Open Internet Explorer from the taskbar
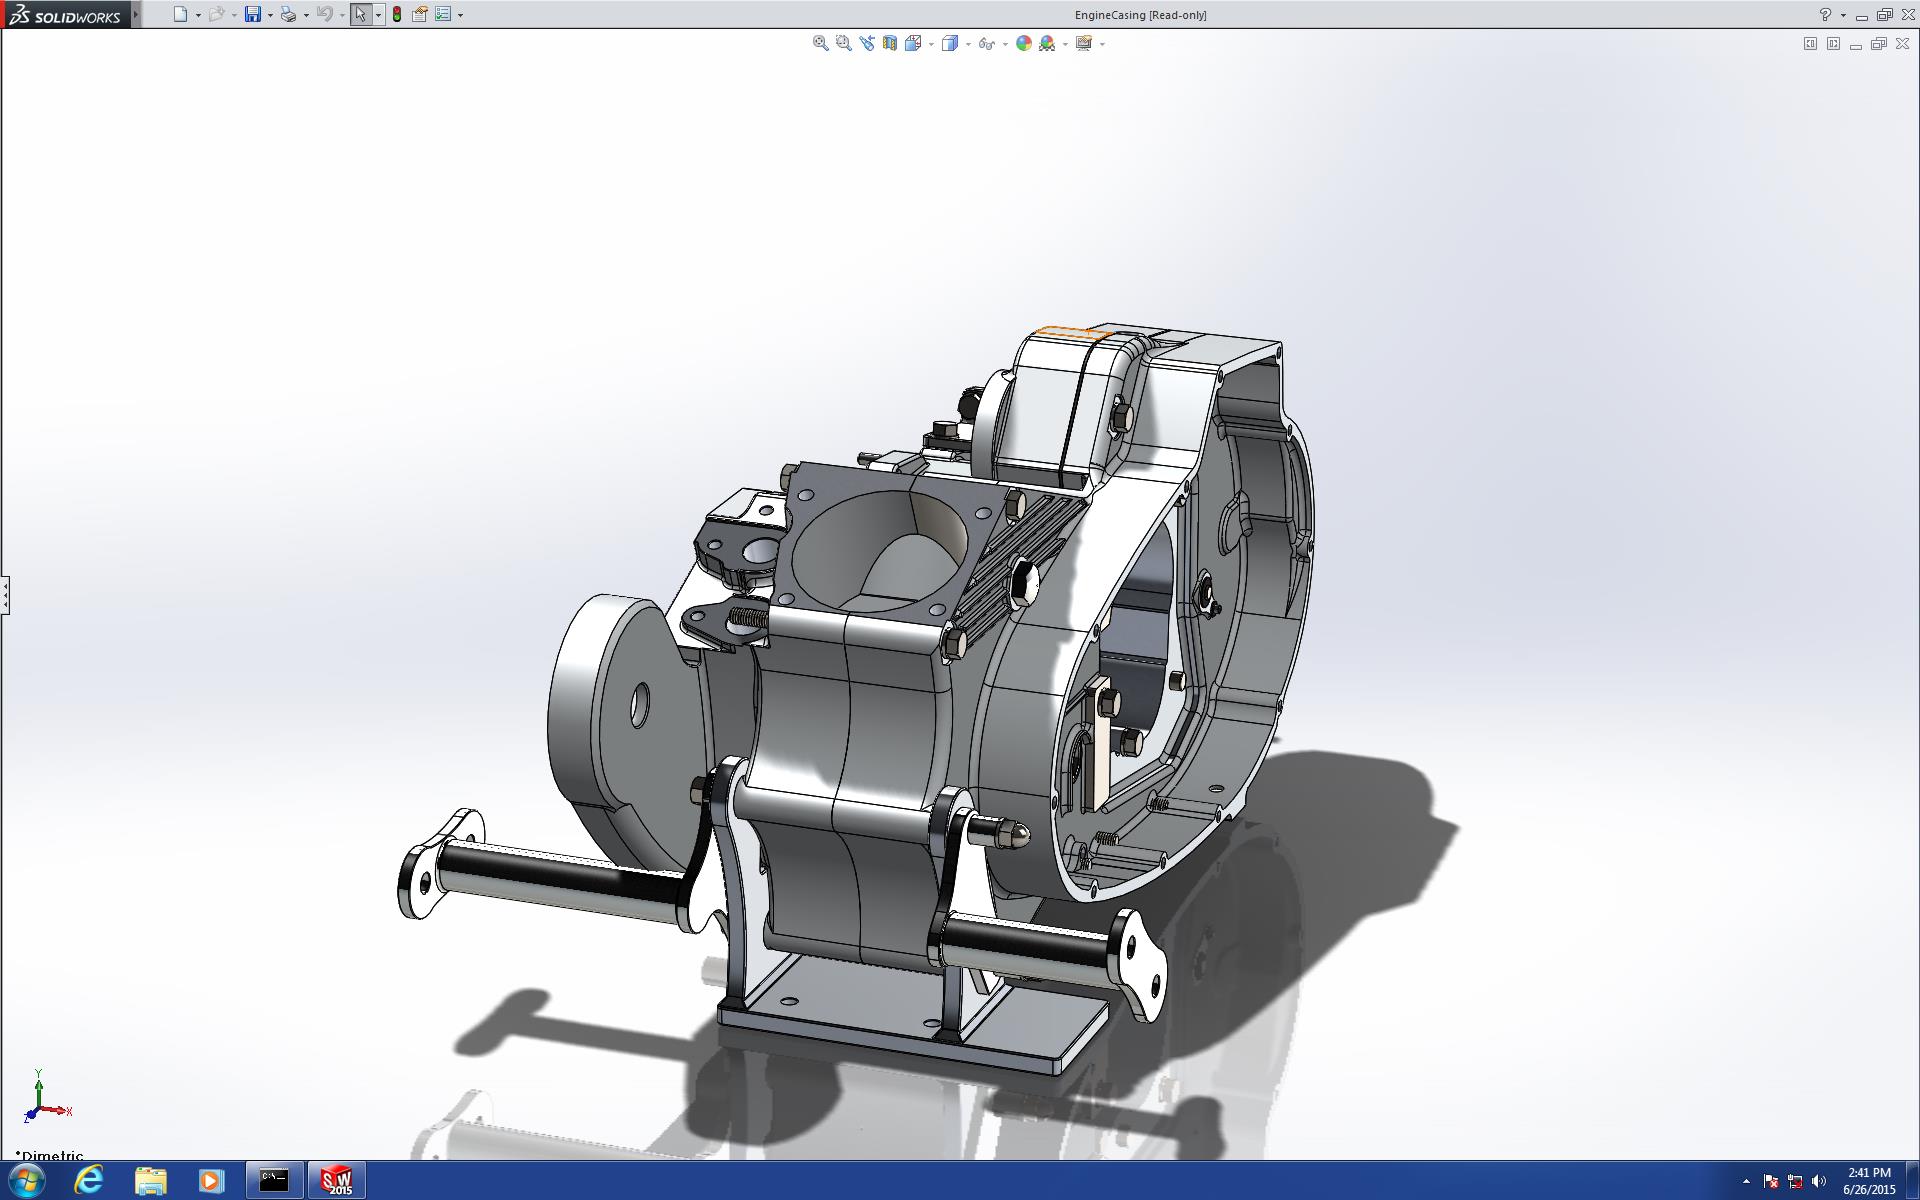The width and height of the screenshot is (1920, 1200). pos(89,1180)
